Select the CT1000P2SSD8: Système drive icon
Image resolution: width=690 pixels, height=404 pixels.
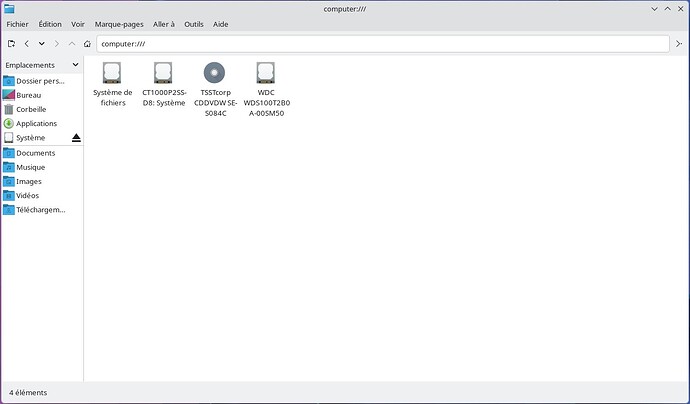click(163, 73)
